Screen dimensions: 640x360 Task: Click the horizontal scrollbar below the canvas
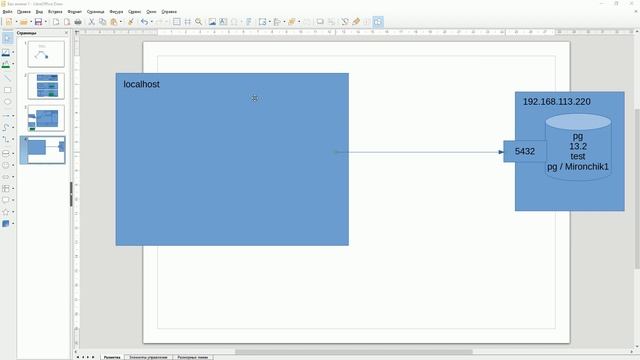353,352
